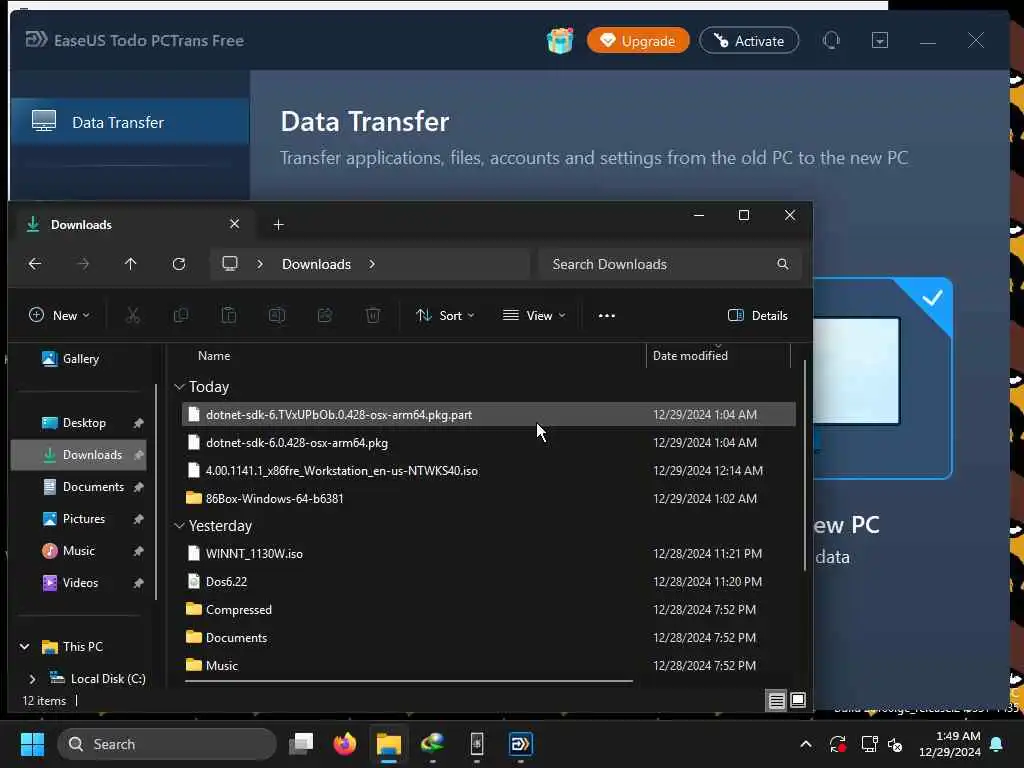1024x768 pixels.
Task: Click the Paste toolbar icon
Action: [229, 315]
